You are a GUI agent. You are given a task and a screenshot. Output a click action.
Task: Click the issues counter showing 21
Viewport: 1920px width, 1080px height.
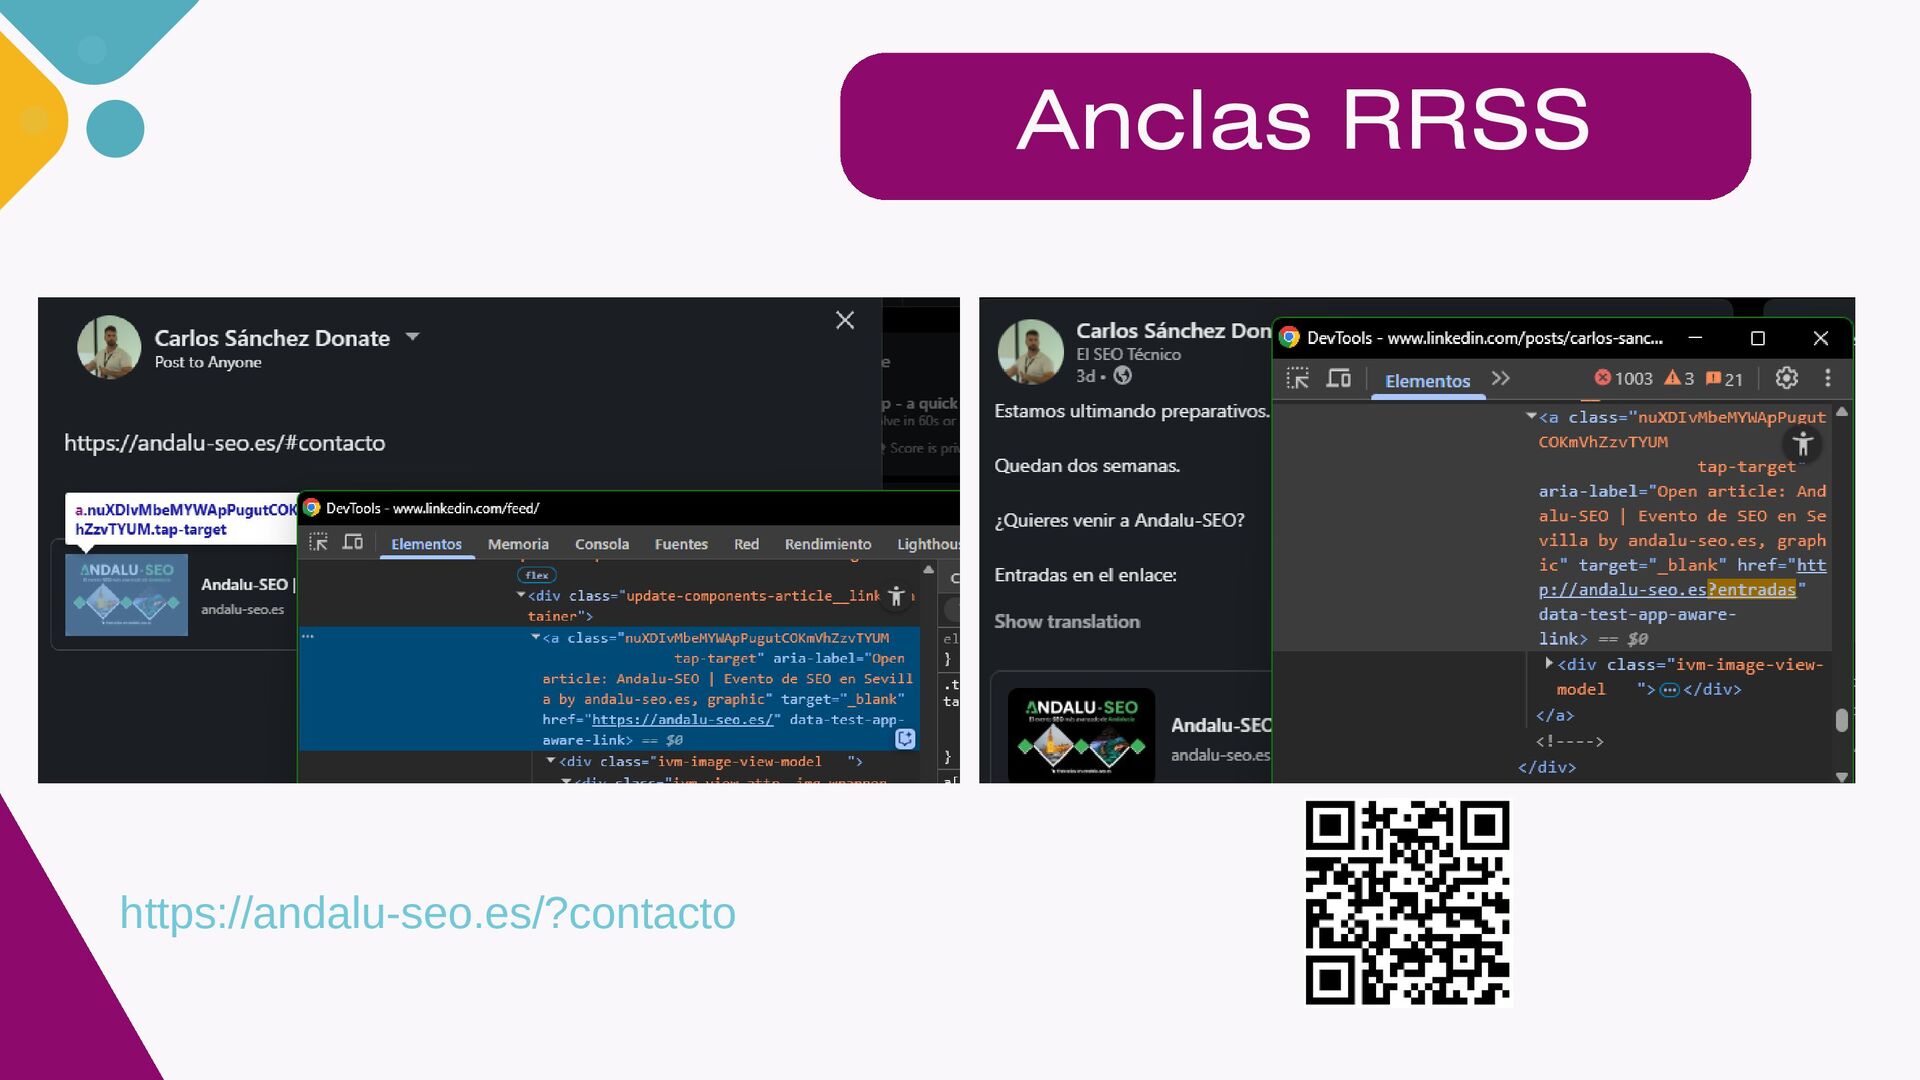(1724, 379)
